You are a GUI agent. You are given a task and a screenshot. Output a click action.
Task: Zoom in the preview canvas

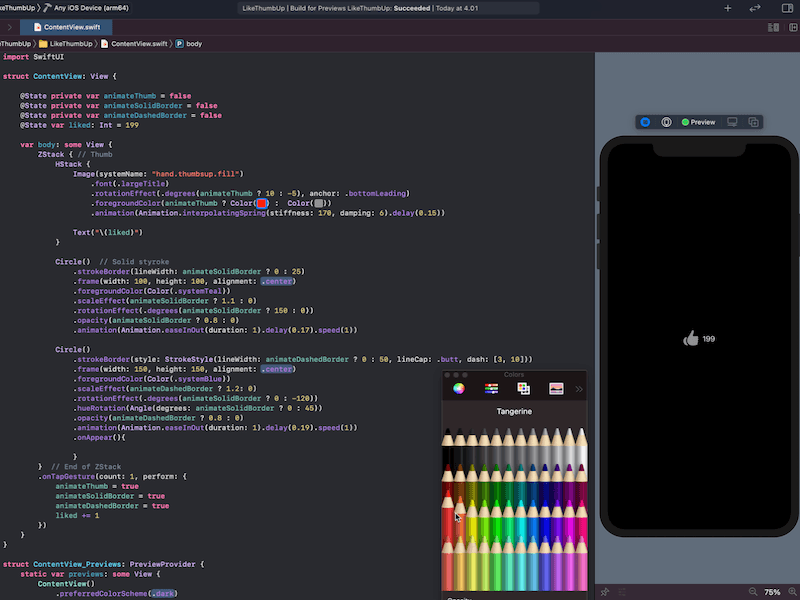click(x=793, y=592)
